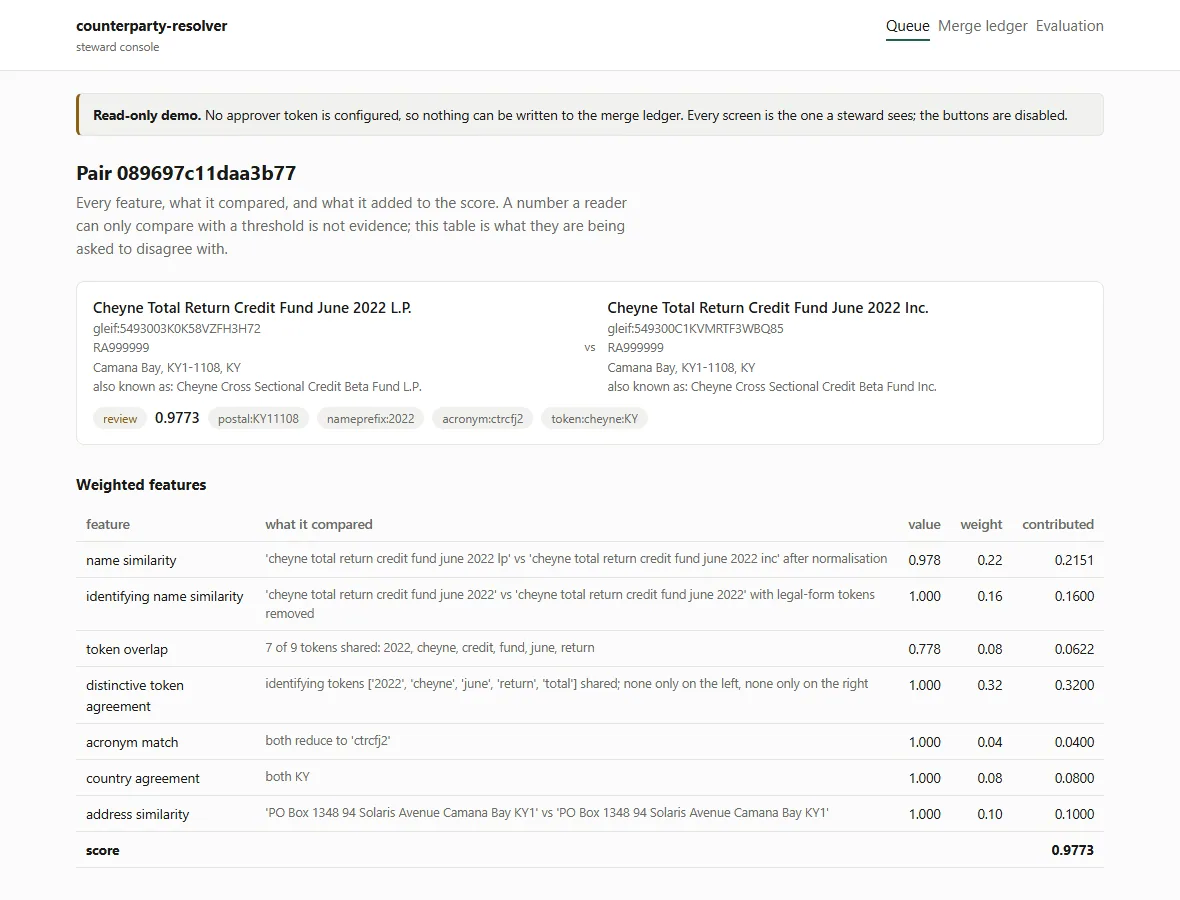Select the name similarity feature row
The height and width of the screenshot is (900, 1180).
pos(590,560)
